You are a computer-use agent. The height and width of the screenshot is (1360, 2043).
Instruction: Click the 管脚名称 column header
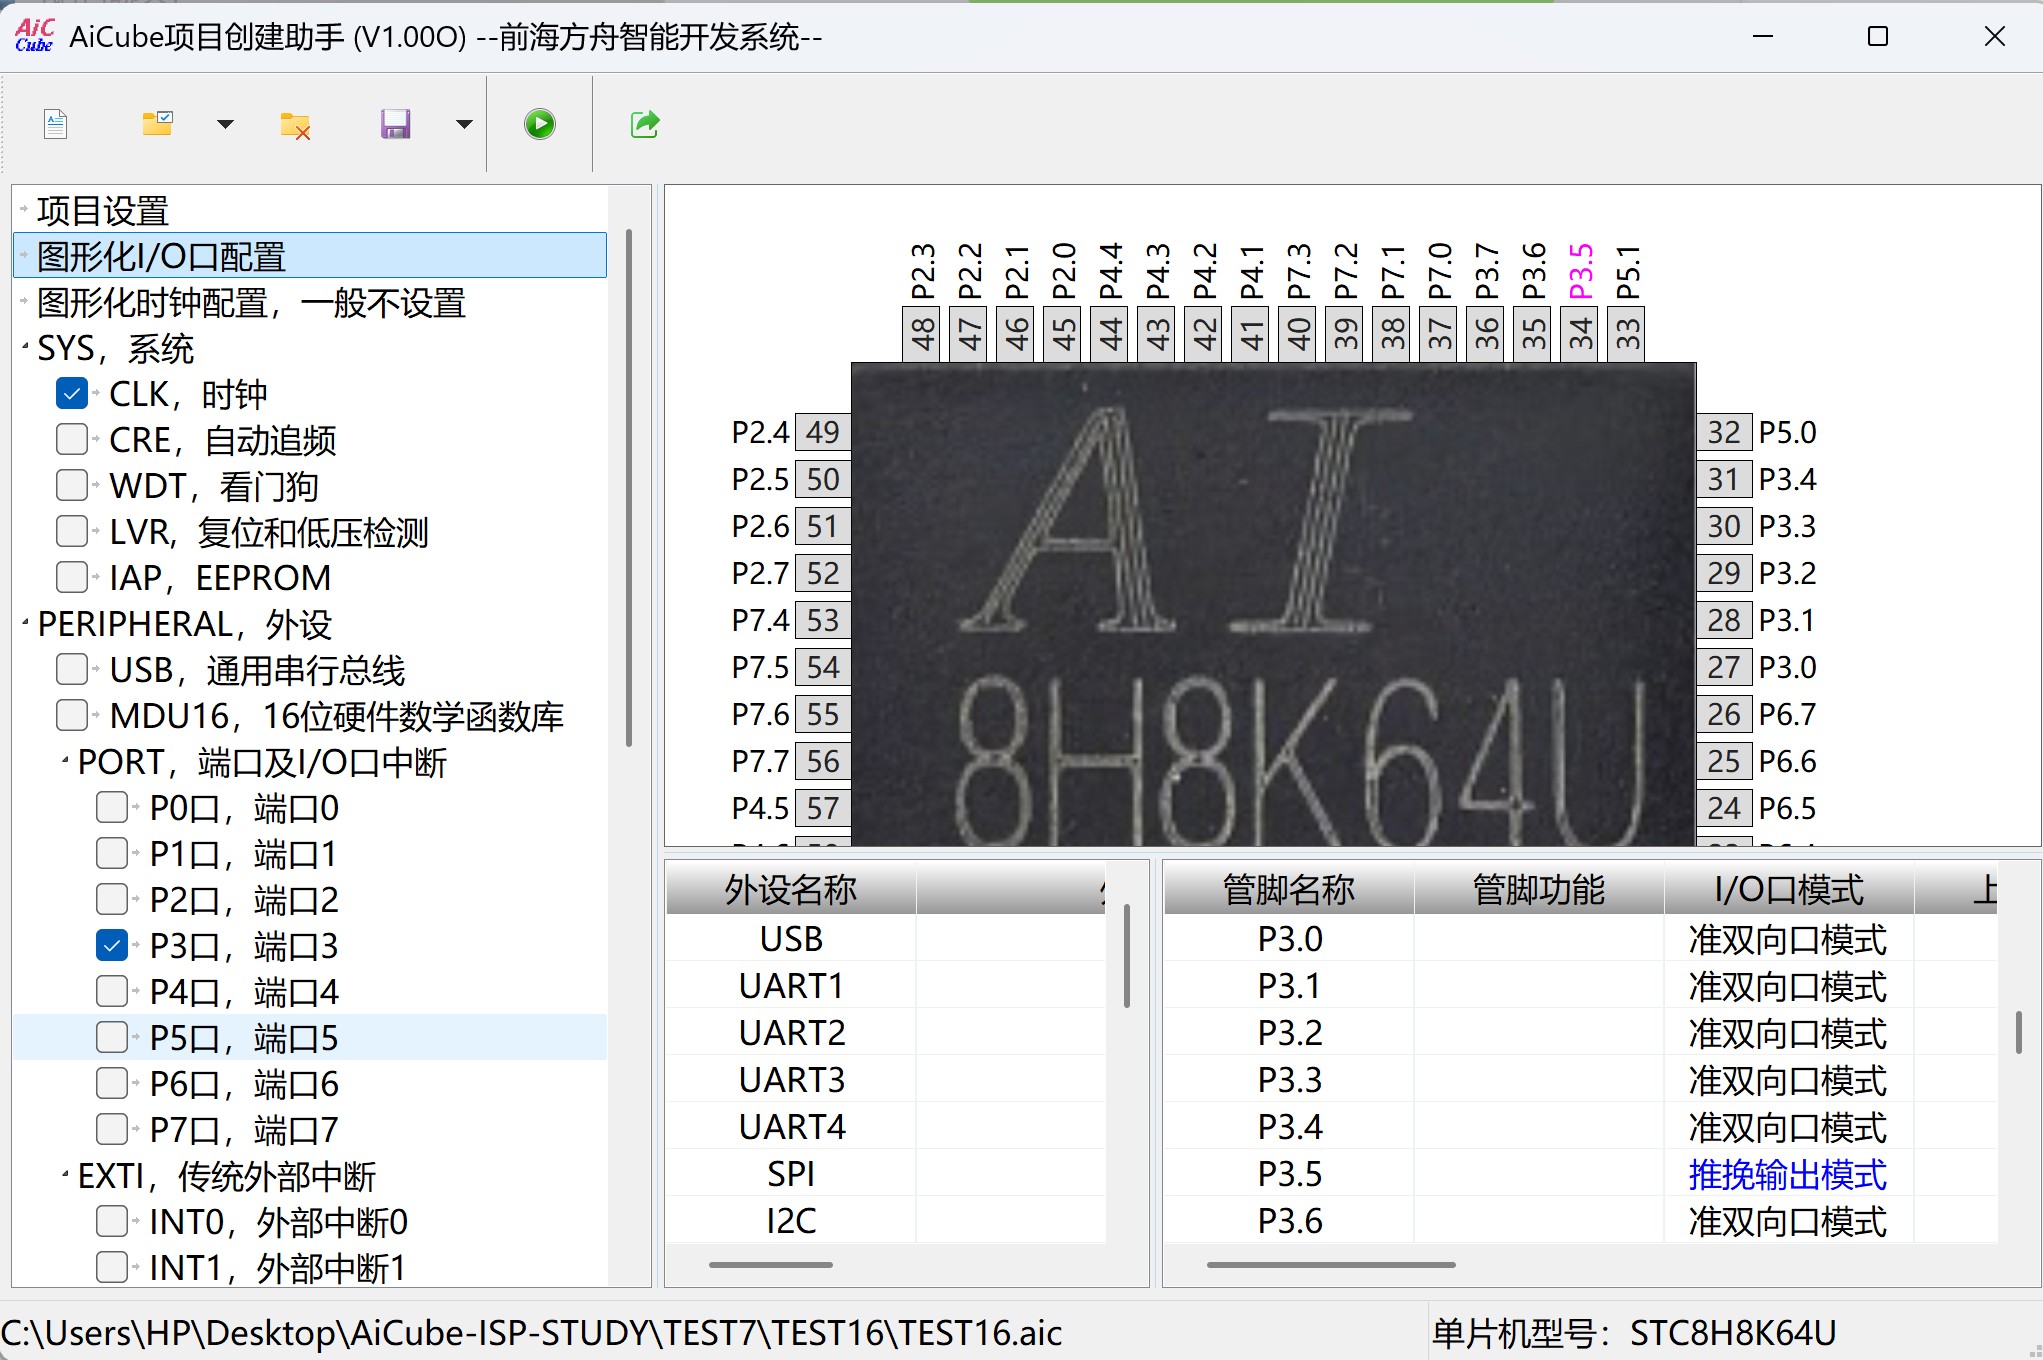1289,890
